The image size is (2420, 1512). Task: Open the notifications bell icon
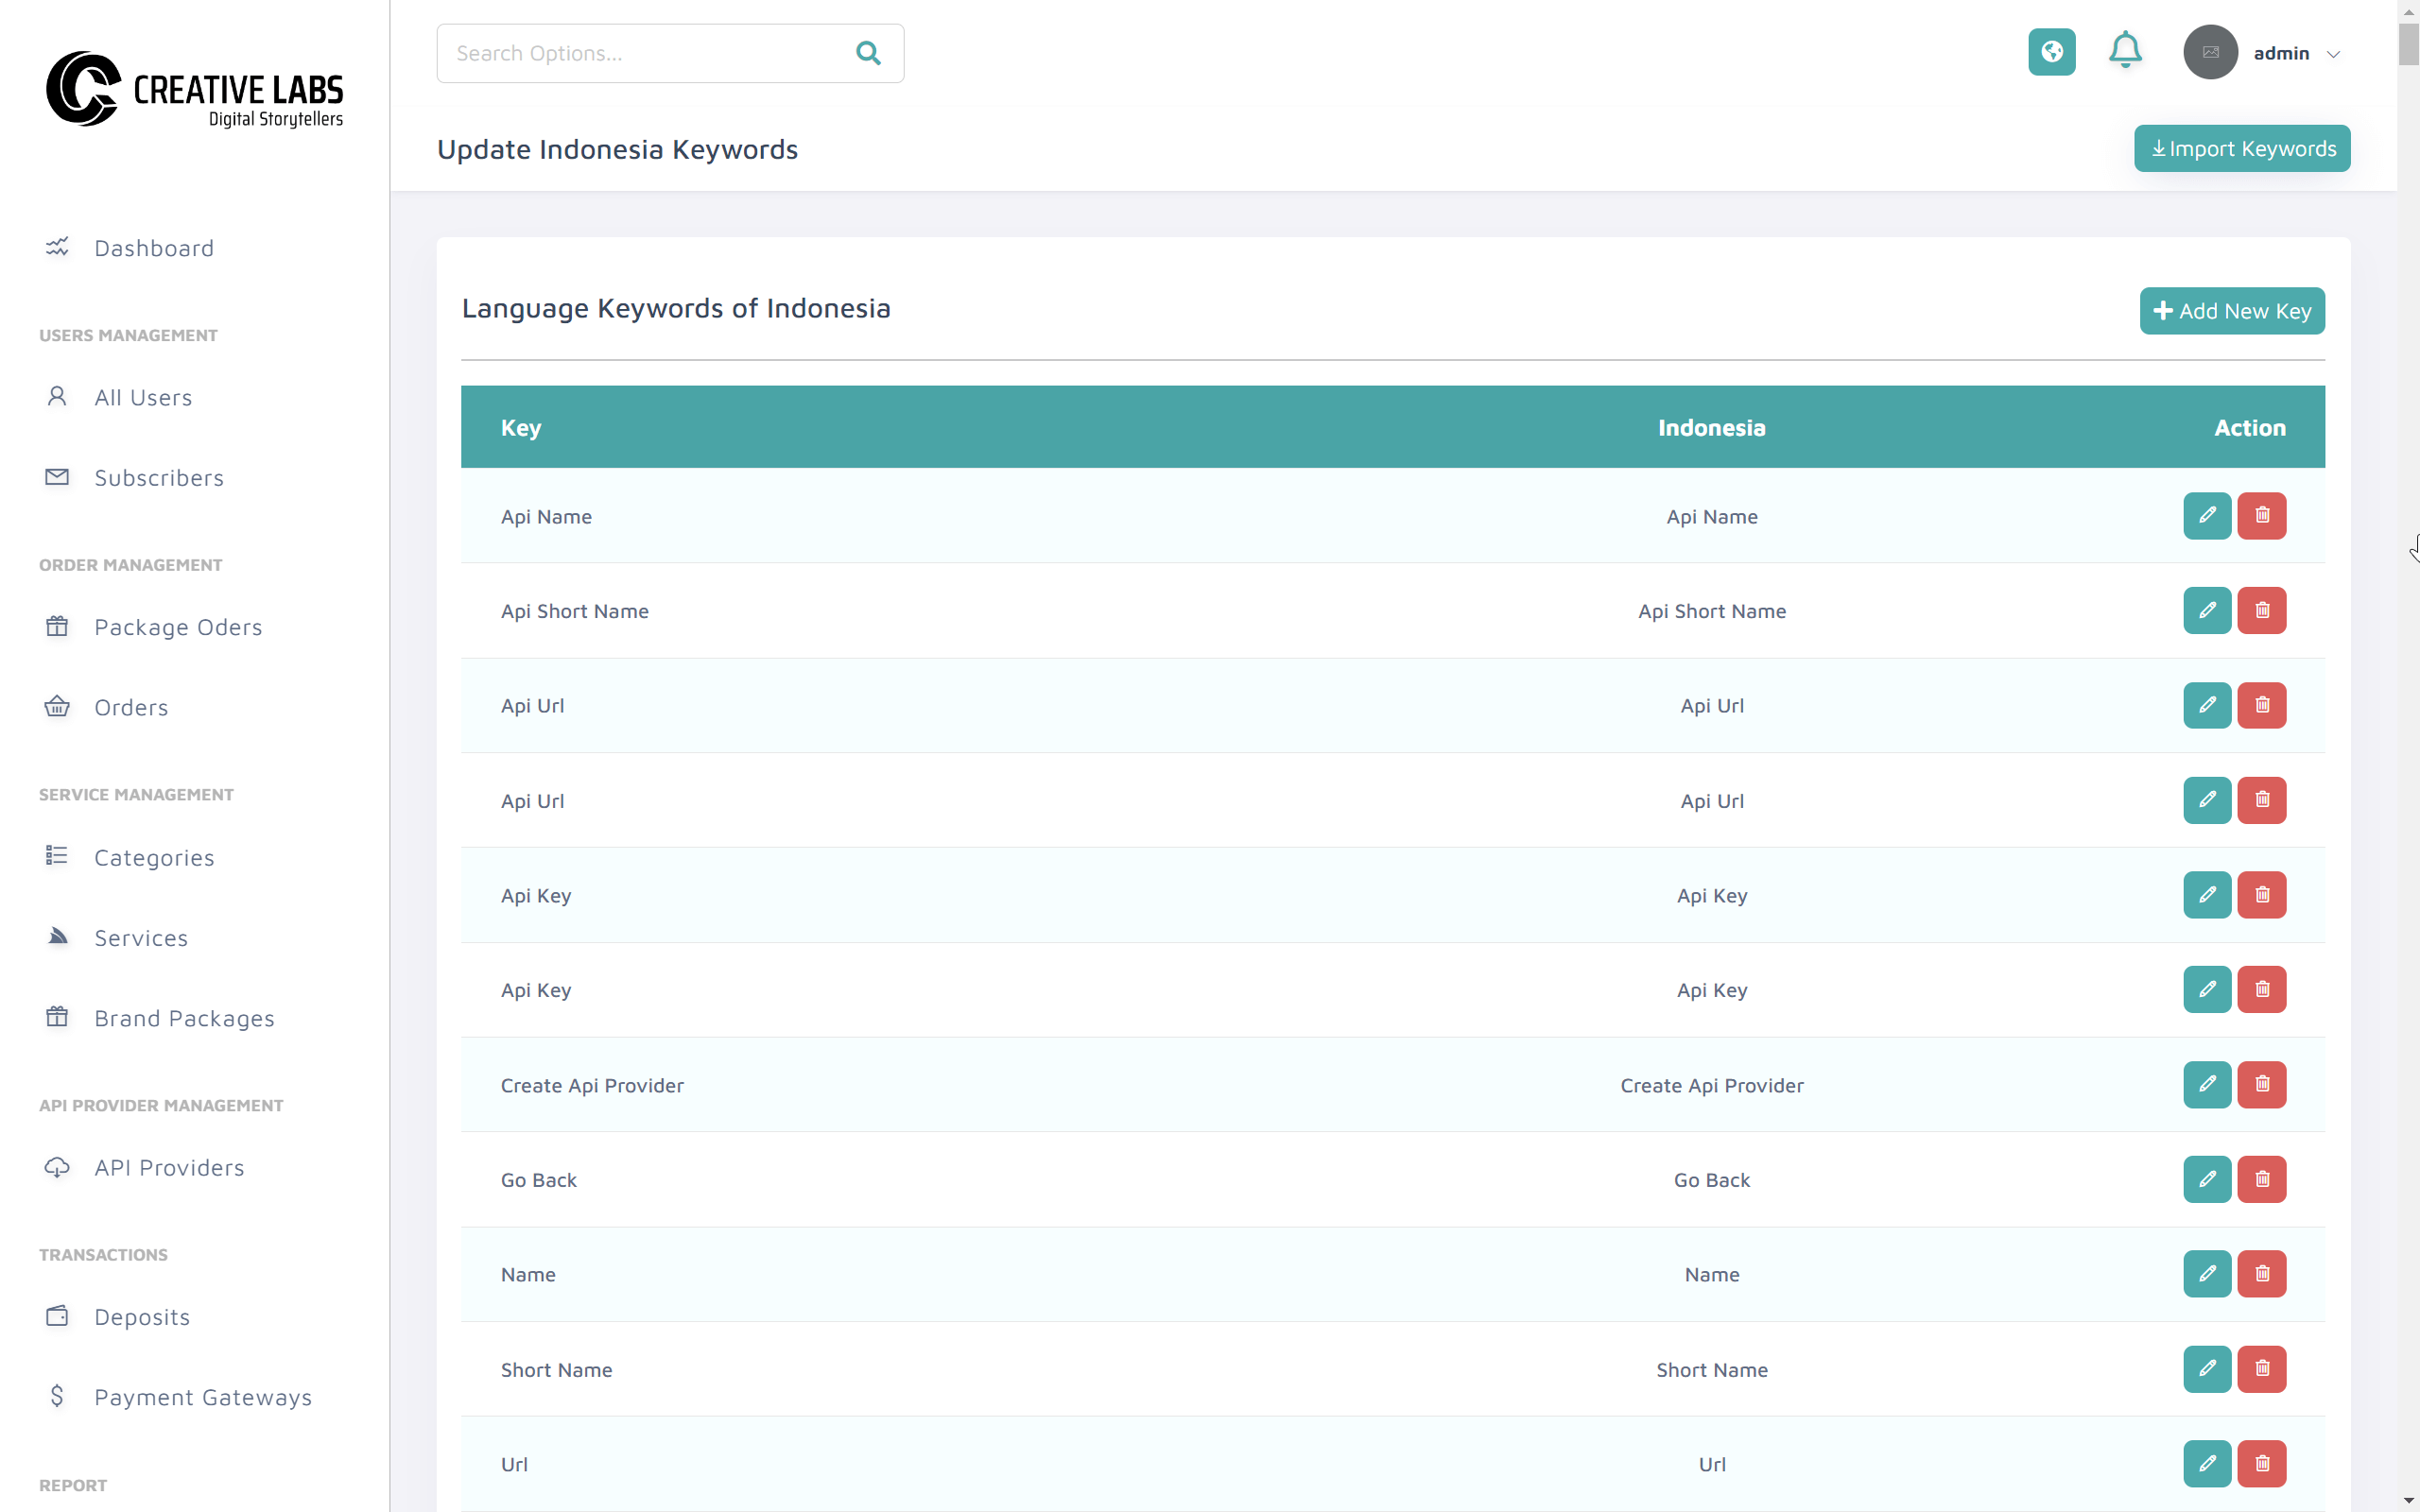pos(2126,52)
